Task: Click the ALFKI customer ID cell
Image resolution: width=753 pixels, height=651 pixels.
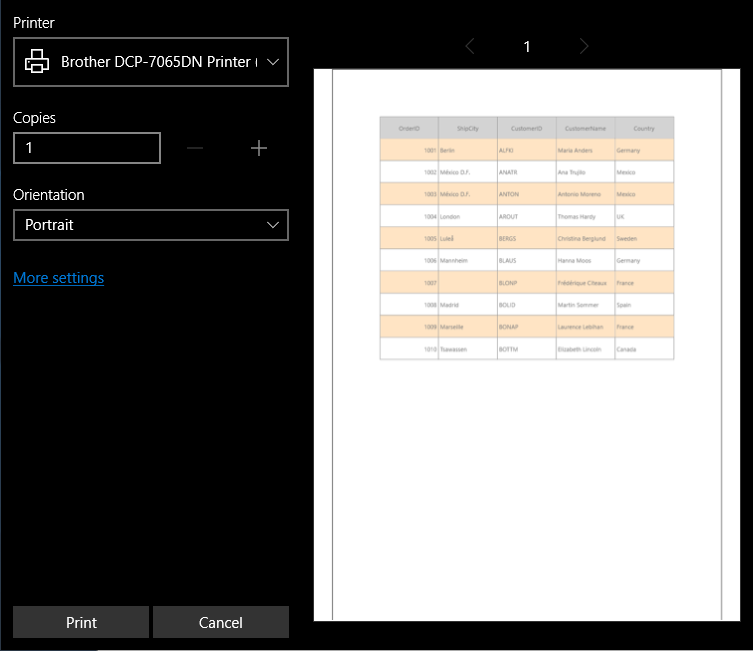Action: click(x=527, y=150)
